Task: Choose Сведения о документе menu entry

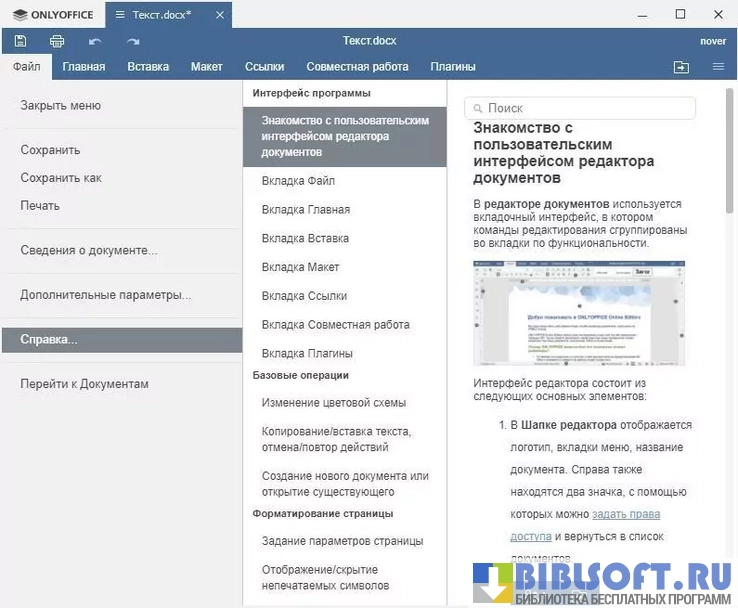Action: click(89, 250)
